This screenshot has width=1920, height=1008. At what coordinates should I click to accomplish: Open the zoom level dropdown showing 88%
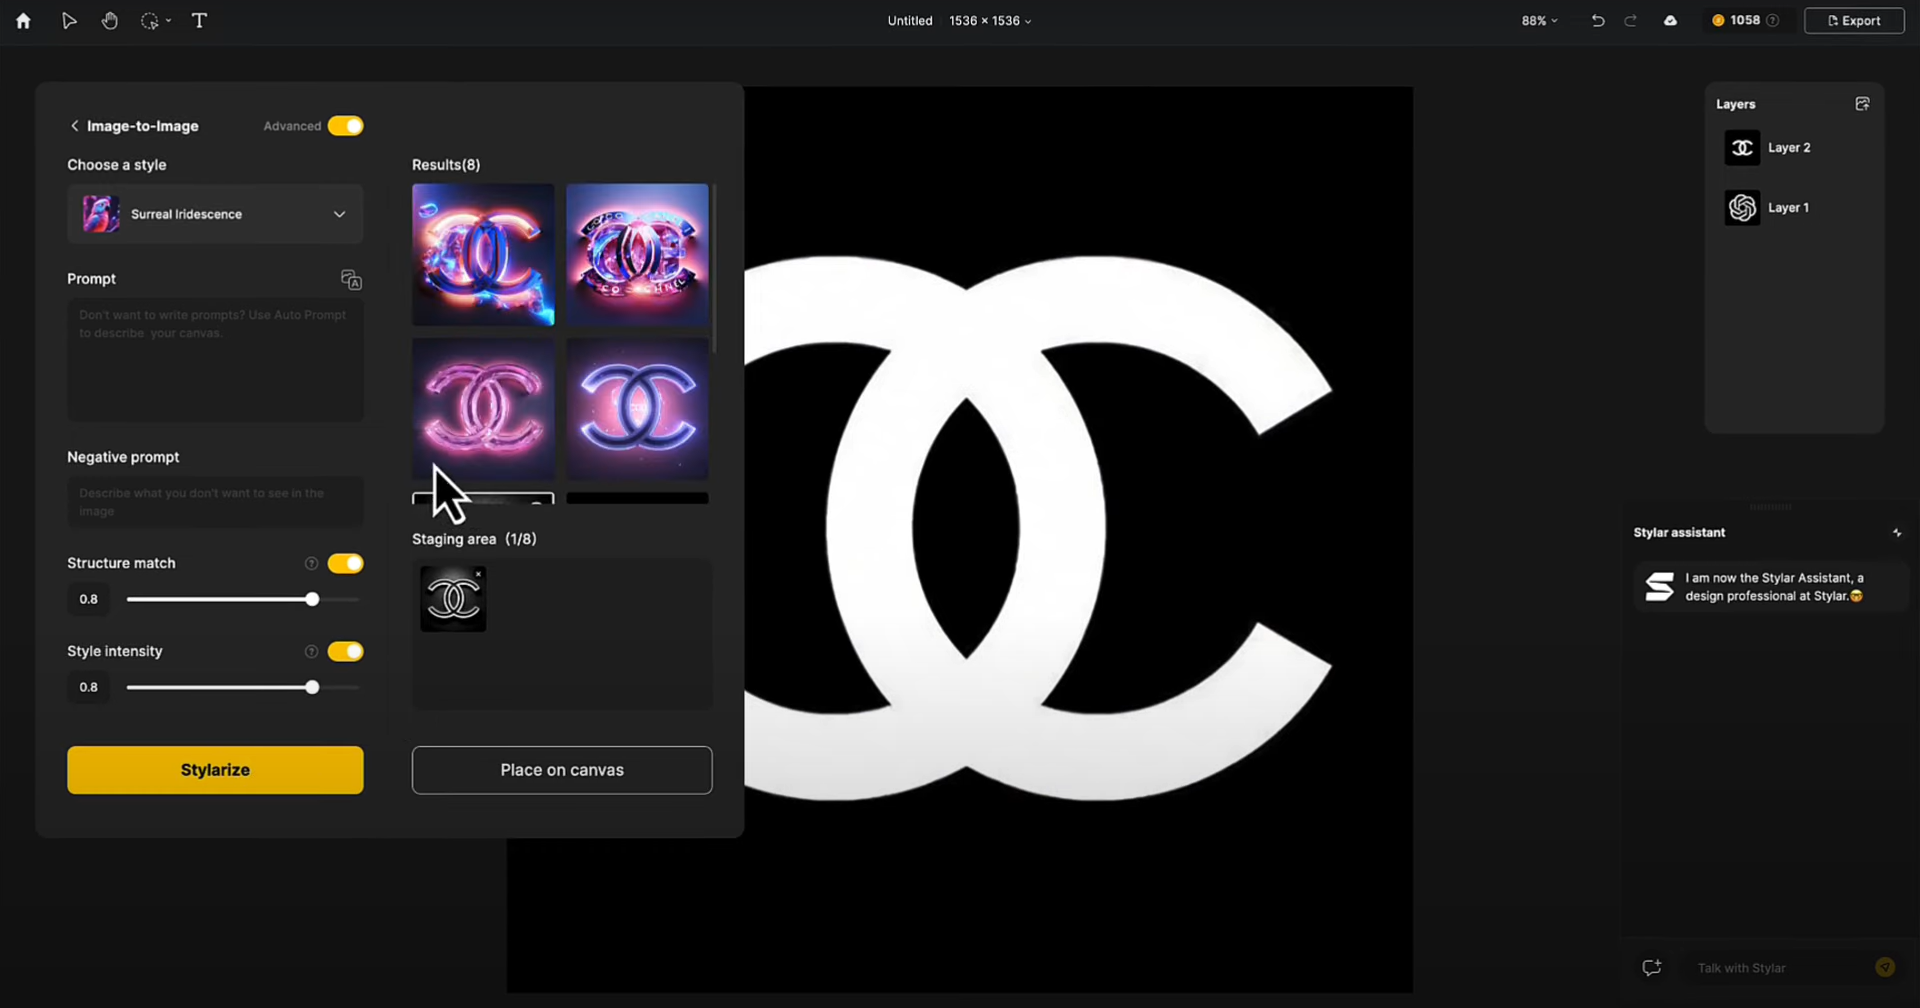[1538, 20]
